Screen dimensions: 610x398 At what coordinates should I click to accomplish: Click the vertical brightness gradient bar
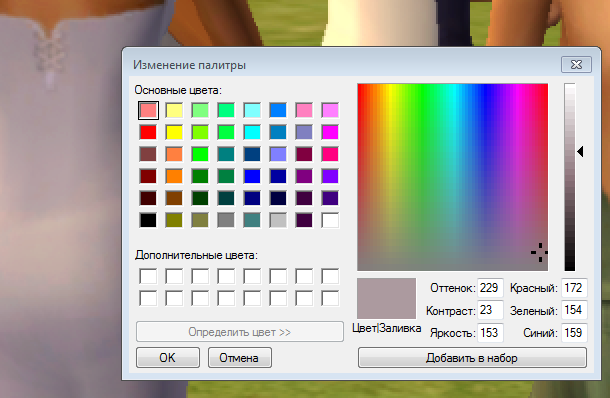click(570, 177)
